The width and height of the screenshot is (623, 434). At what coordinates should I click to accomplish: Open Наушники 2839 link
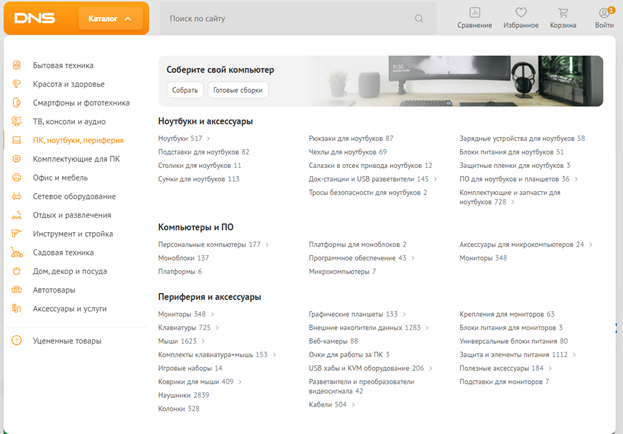[x=184, y=395]
